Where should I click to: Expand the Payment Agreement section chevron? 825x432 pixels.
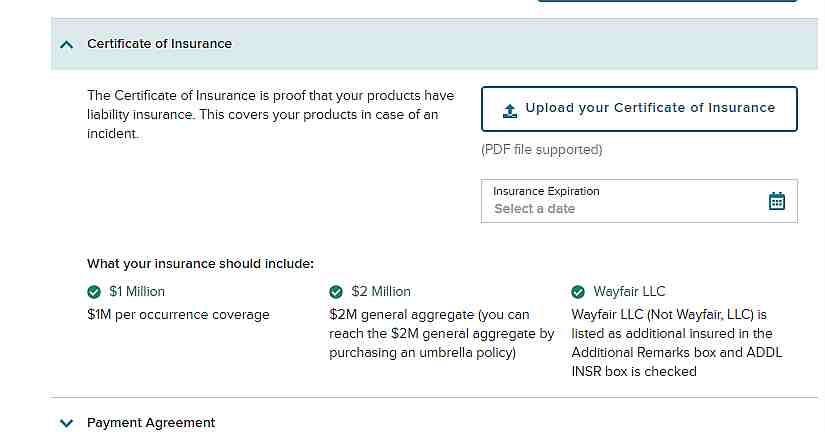click(66, 423)
